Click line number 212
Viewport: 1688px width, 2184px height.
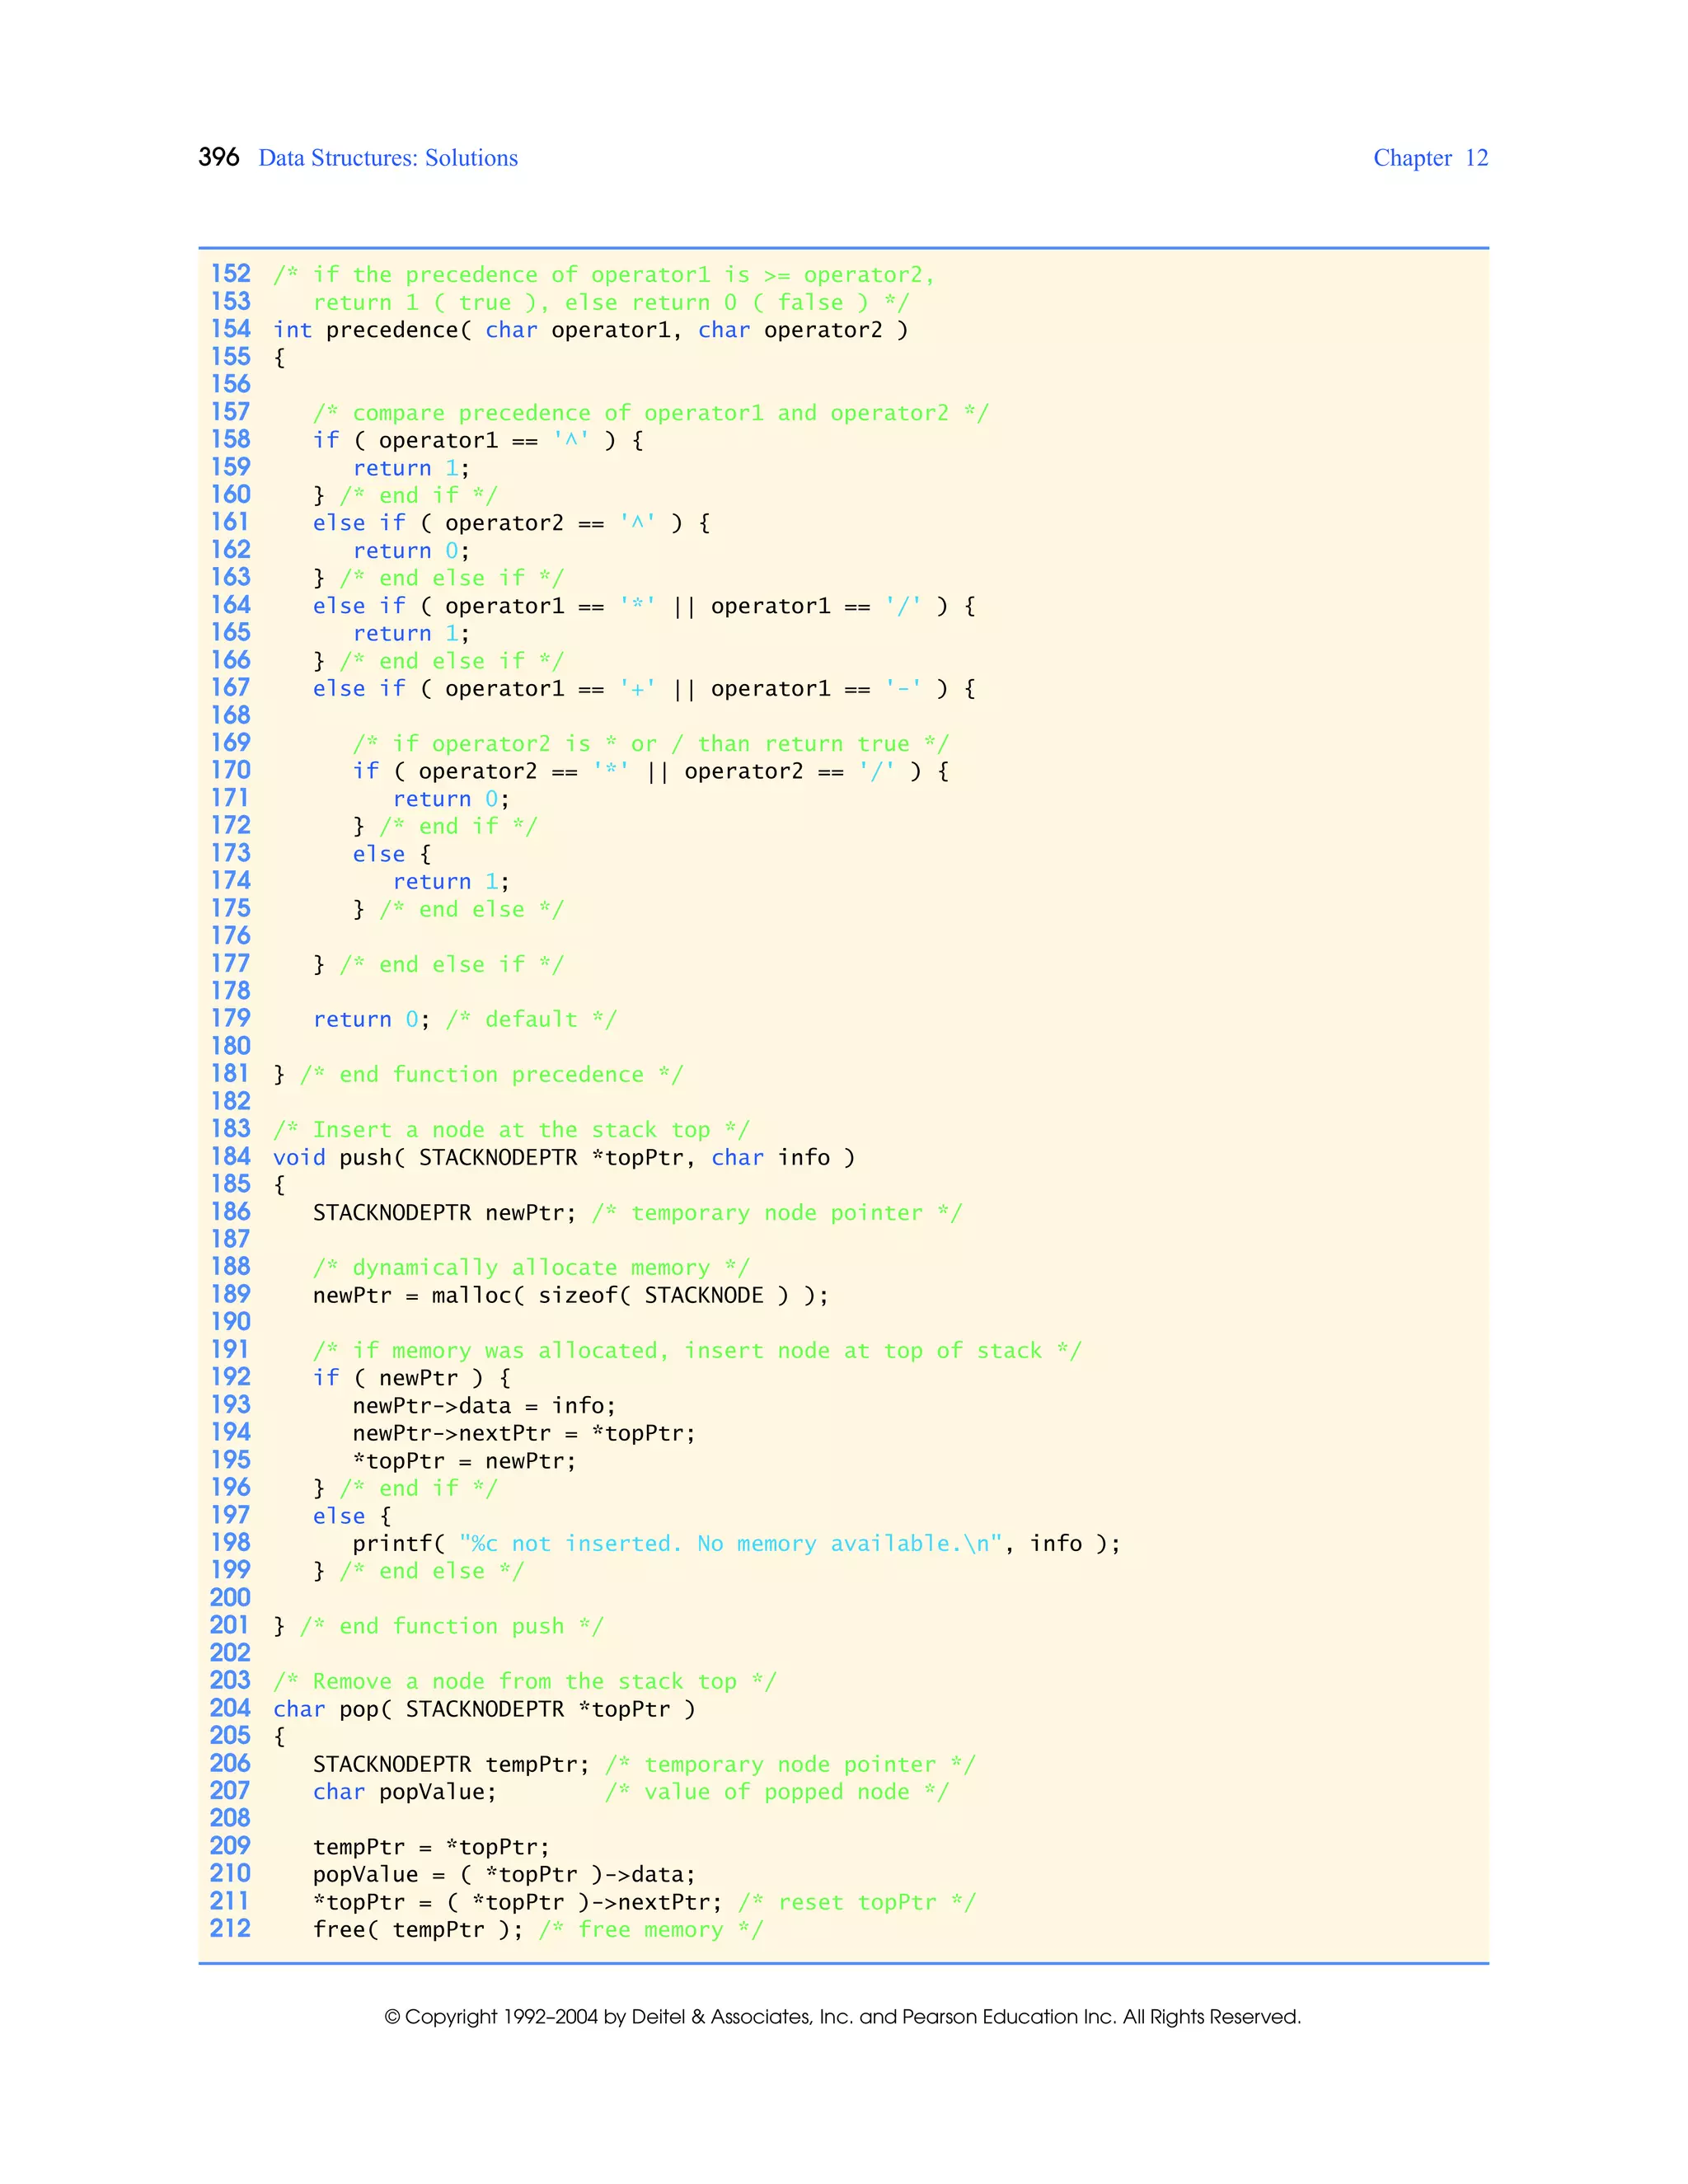231,1929
